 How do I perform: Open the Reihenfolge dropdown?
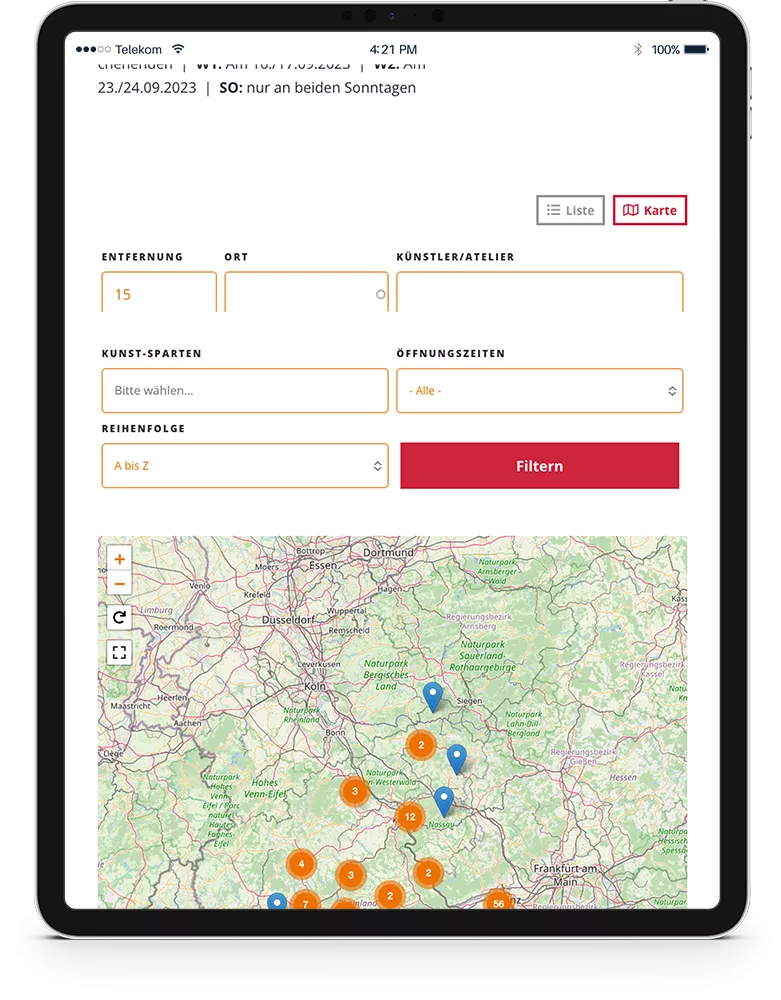coord(245,466)
